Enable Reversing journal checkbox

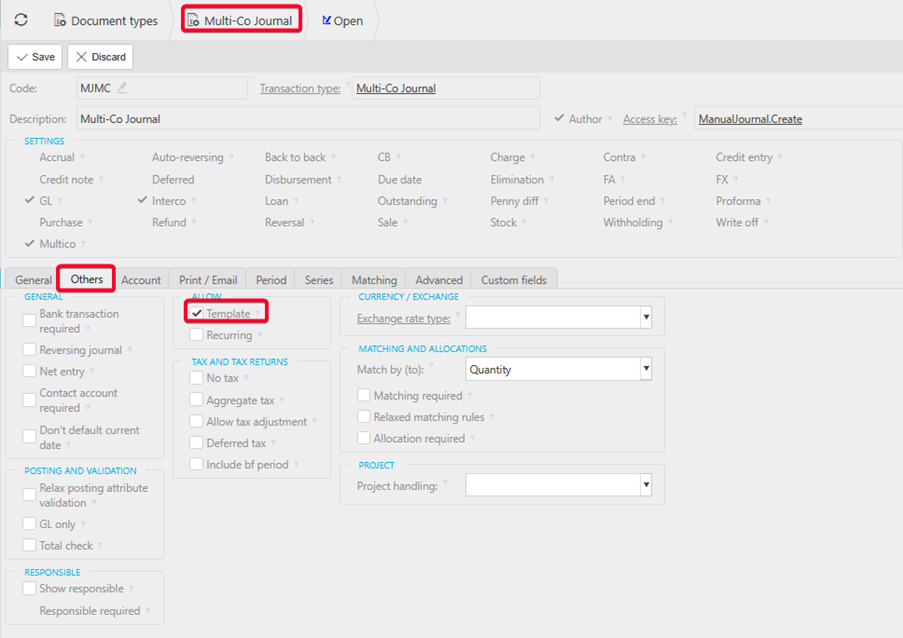[x=29, y=350]
